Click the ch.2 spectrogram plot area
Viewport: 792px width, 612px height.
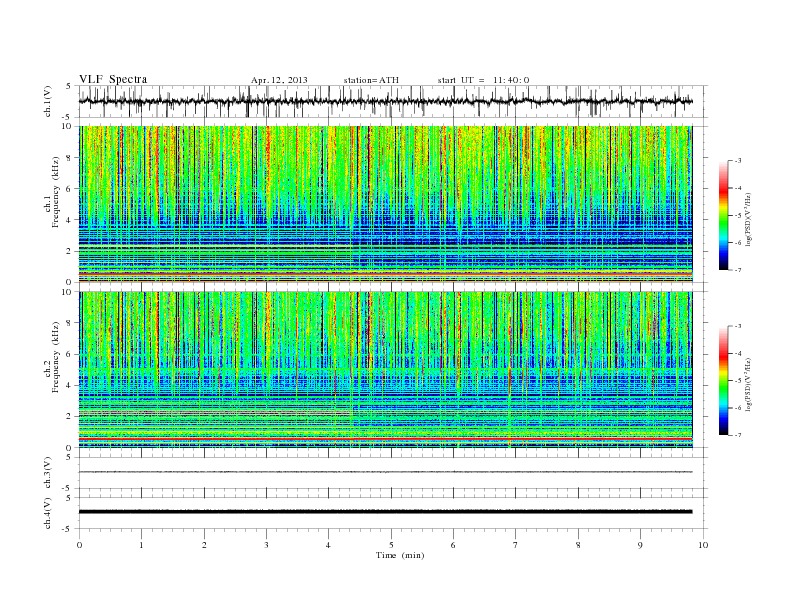(385, 370)
